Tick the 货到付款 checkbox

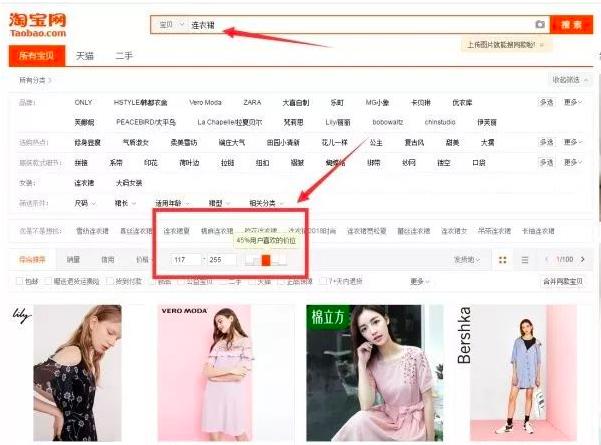click(110, 281)
